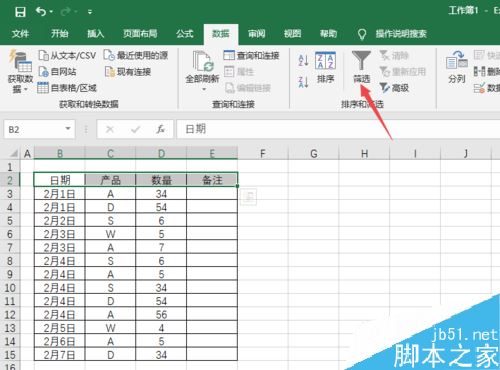Select row 2 header
The width and height of the screenshot is (500, 370).
click(10, 180)
